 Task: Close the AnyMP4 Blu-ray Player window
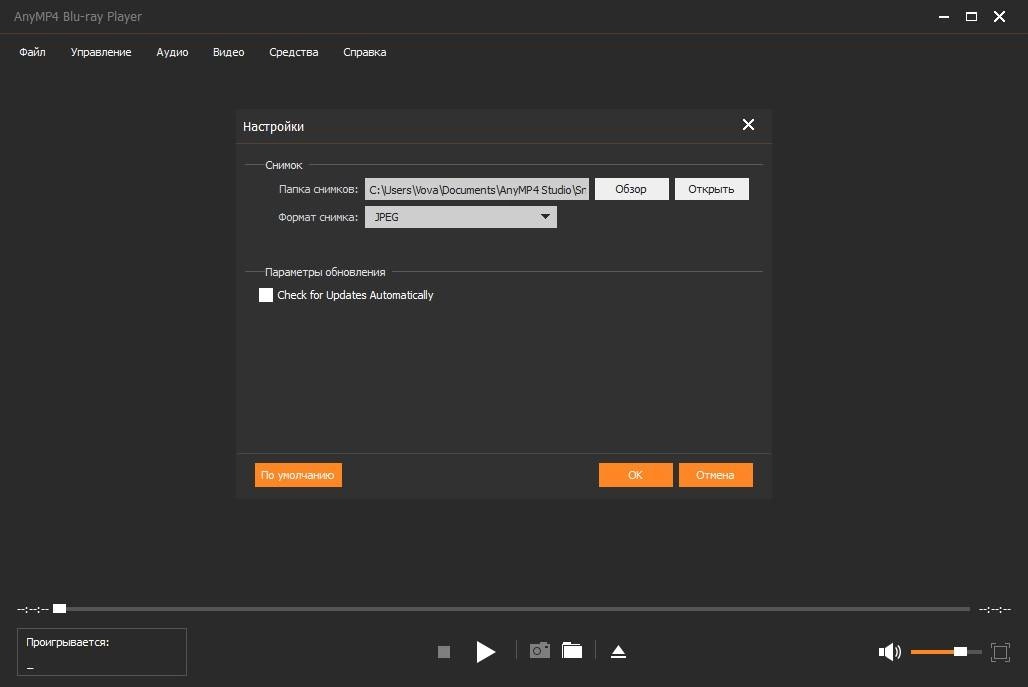point(999,16)
